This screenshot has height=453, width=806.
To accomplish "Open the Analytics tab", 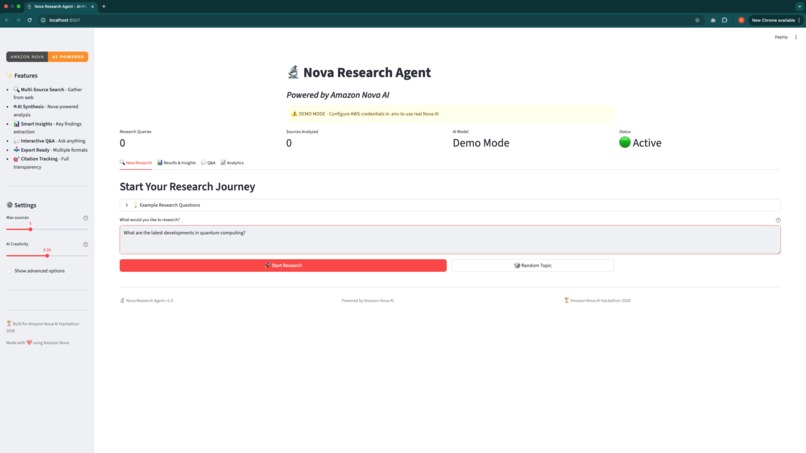I will [232, 162].
